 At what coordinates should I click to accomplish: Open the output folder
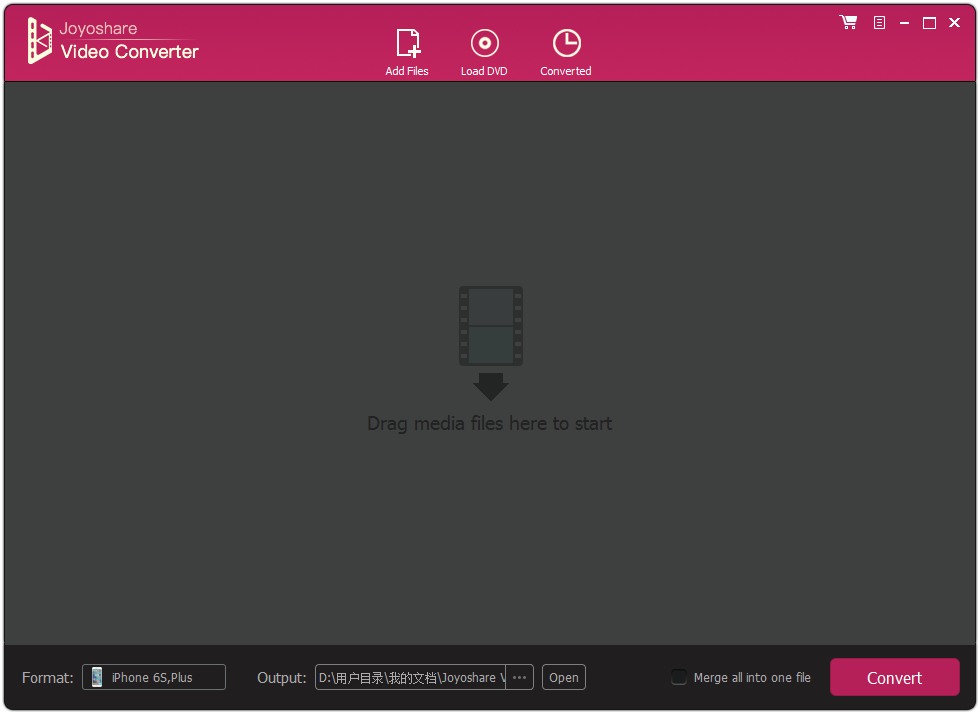(x=564, y=677)
